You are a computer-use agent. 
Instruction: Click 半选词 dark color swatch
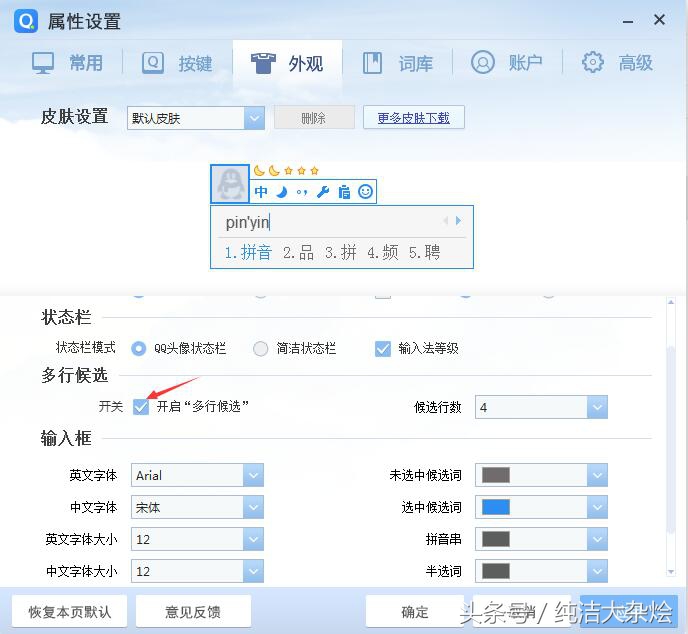[x=496, y=571]
